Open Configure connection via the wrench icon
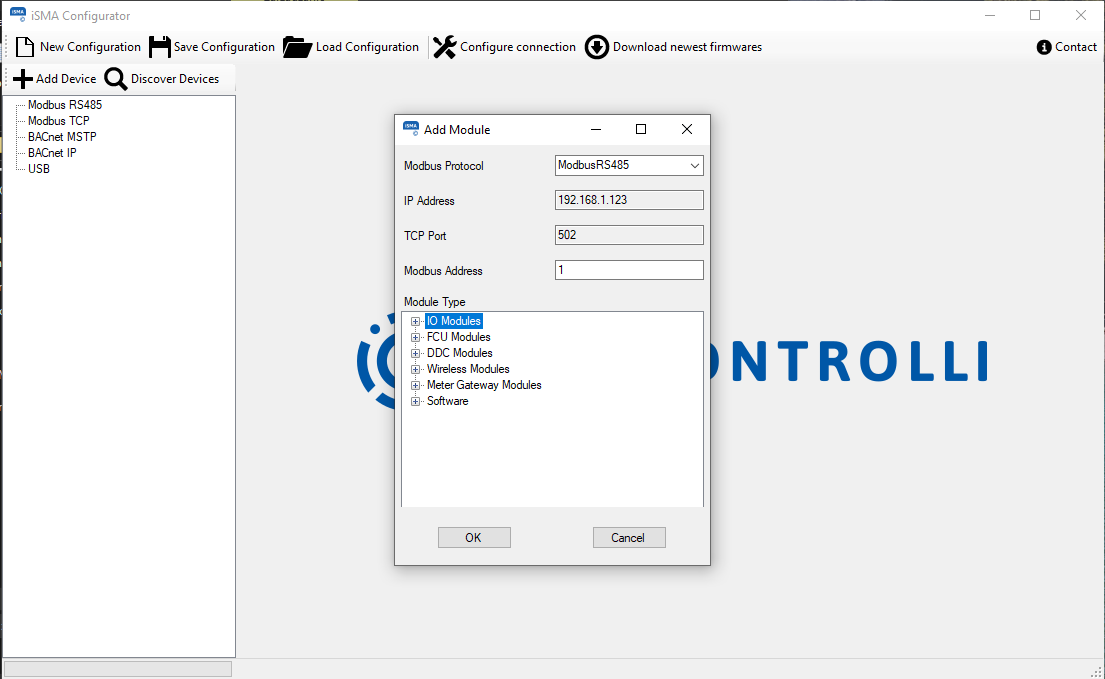The height and width of the screenshot is (679, 1105). tap(443, 47)
